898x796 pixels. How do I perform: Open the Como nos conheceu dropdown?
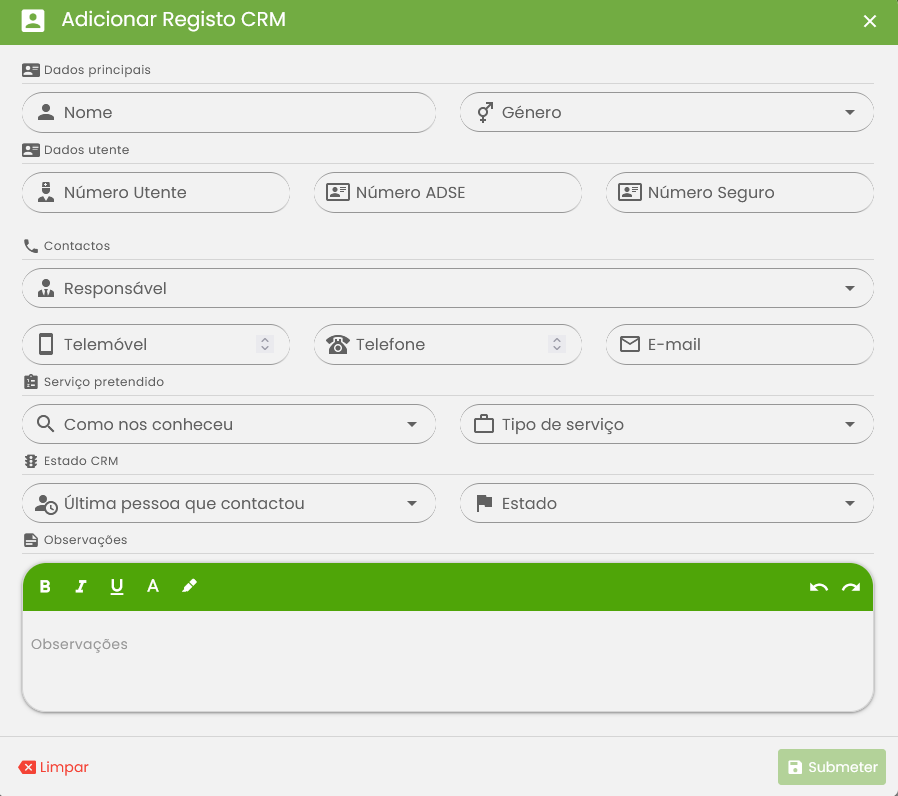229,424
